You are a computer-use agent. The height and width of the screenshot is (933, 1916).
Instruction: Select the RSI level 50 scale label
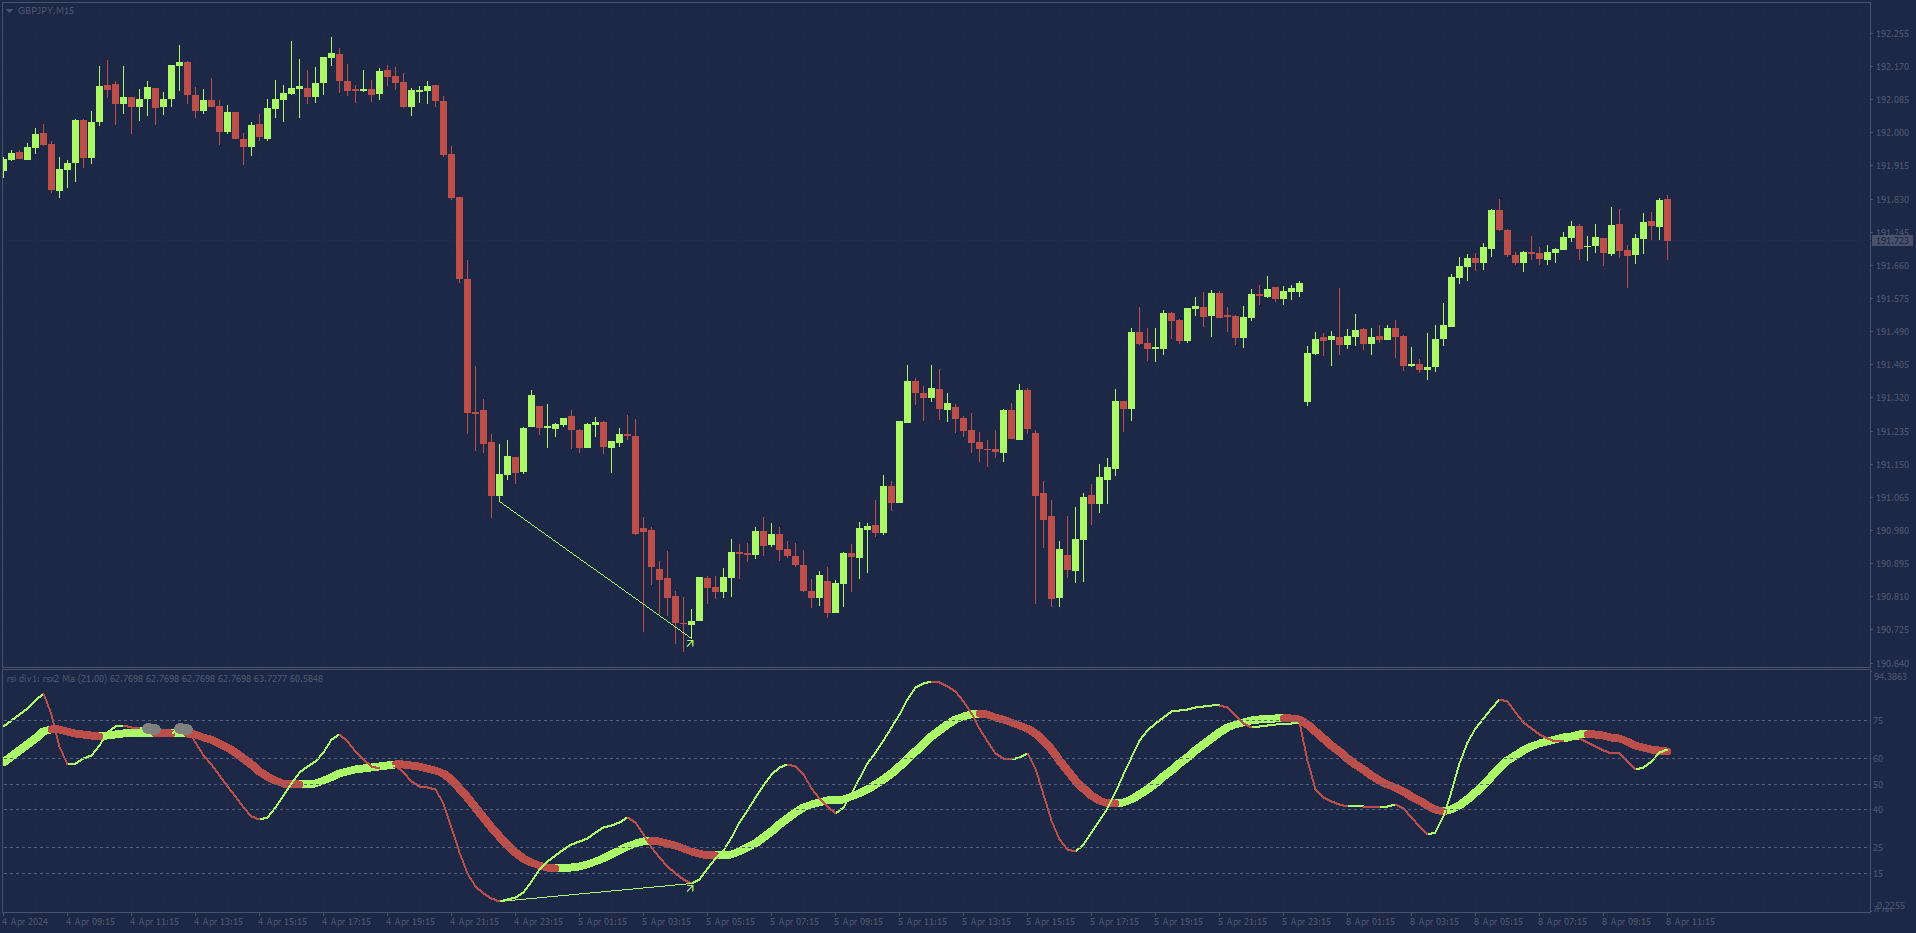(x=1878, y=785)
